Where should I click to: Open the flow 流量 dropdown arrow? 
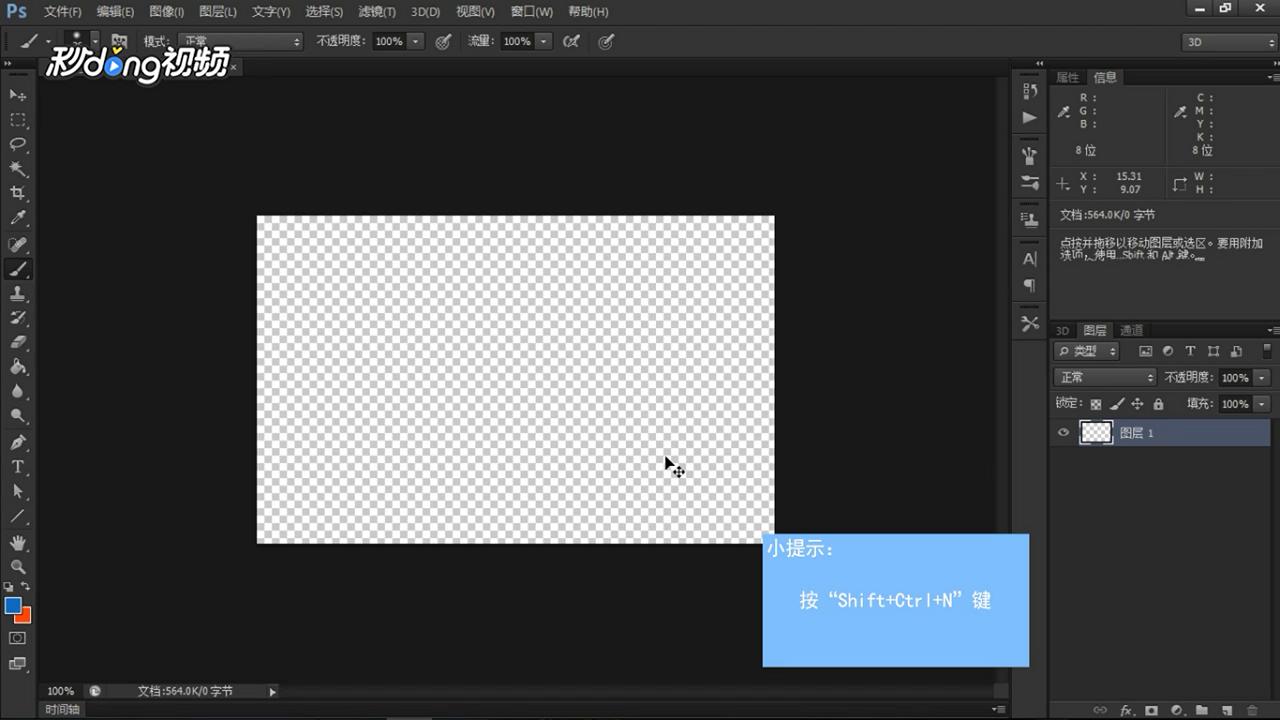point(544,41)
